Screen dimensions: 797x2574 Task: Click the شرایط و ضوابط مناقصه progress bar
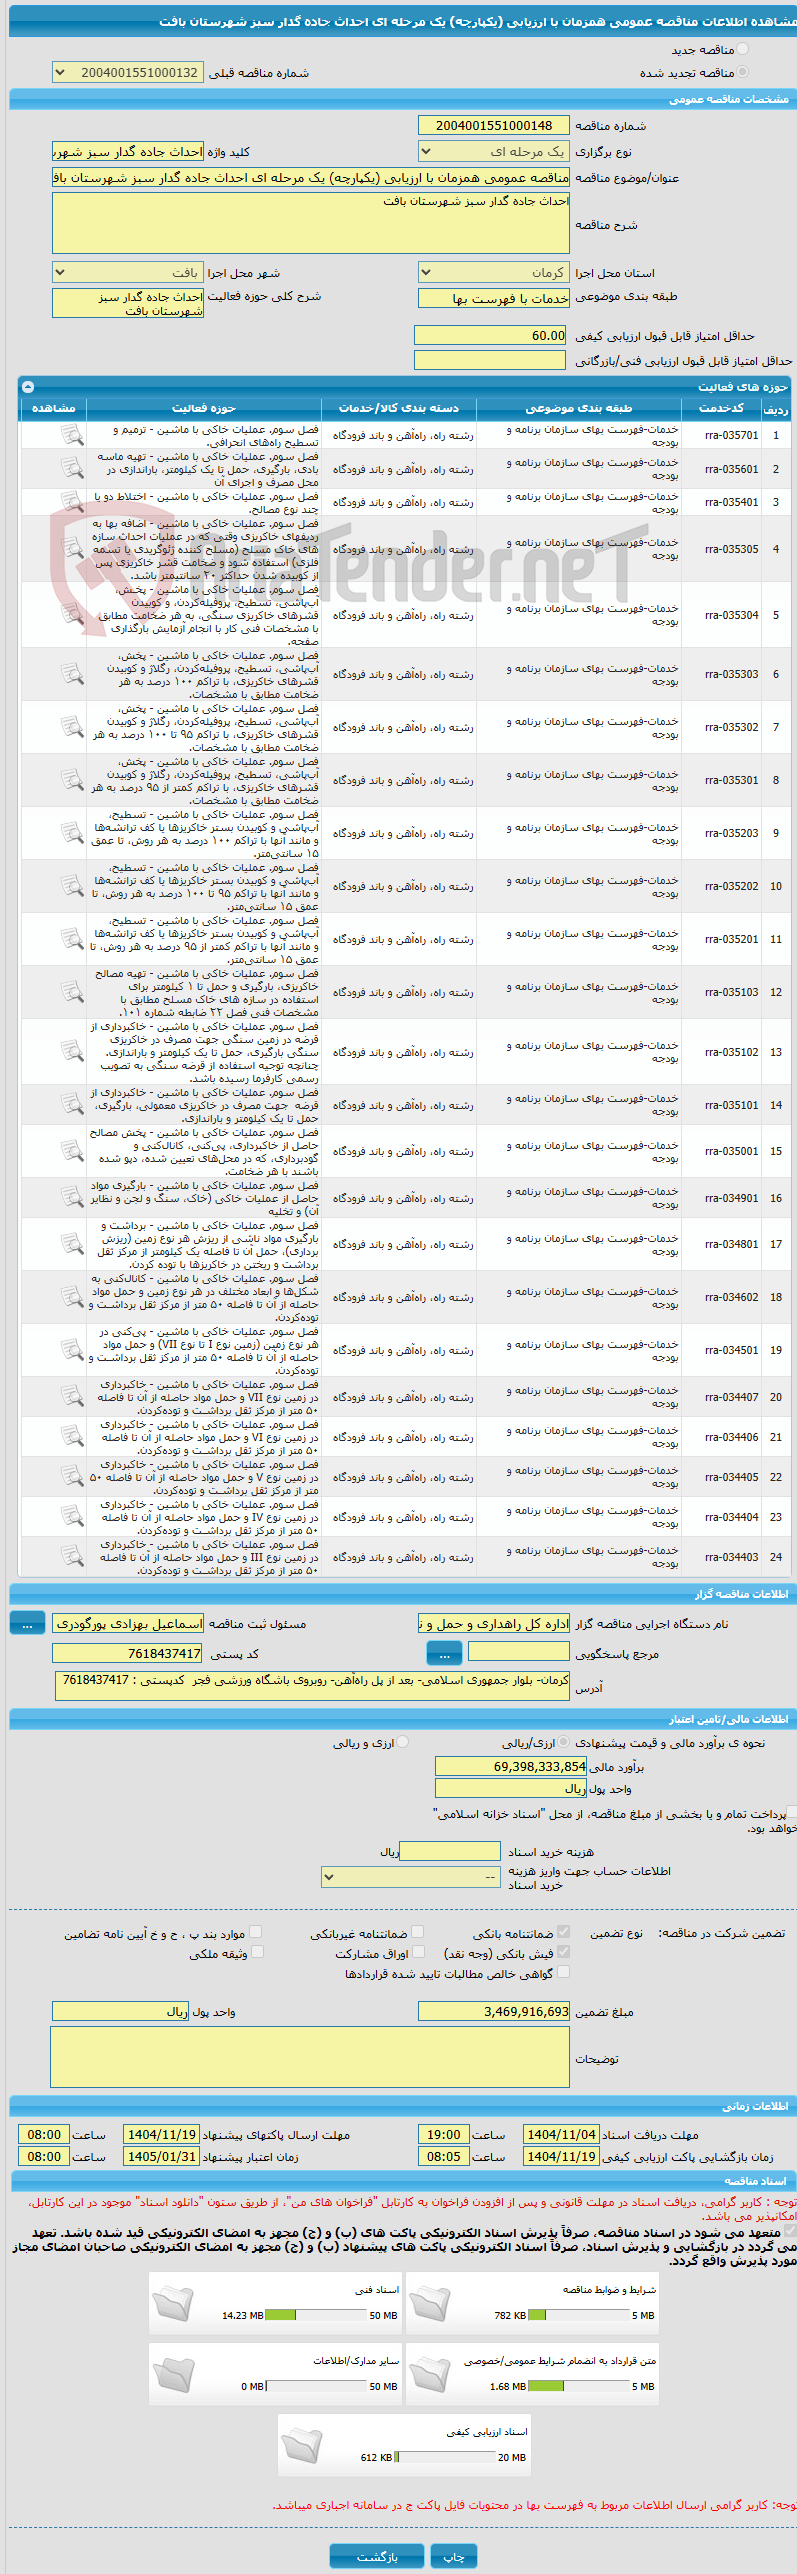(x=578, y=2315)
